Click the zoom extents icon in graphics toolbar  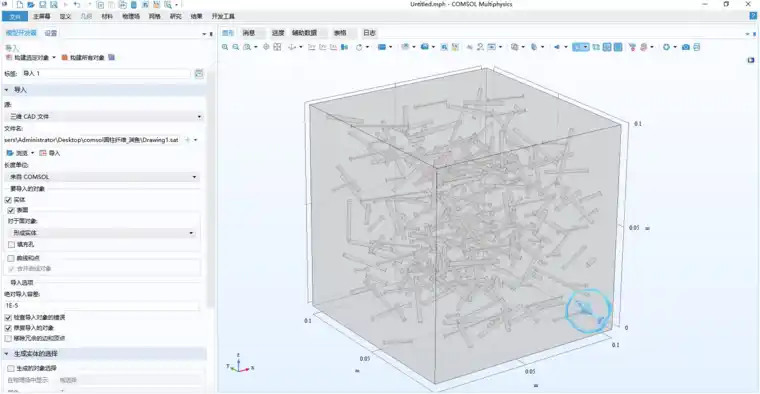click(x=277, y=47)
